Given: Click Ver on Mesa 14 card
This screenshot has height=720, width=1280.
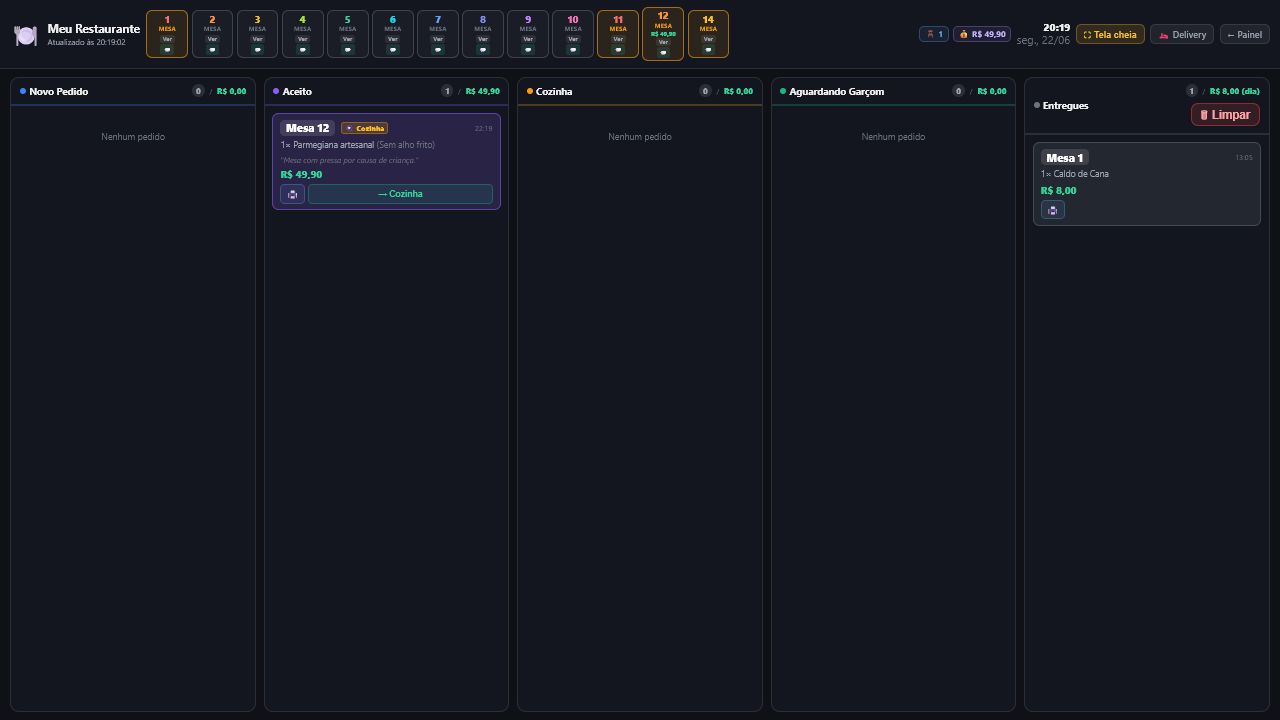Looking at the screenshot, I should point(708,39).
